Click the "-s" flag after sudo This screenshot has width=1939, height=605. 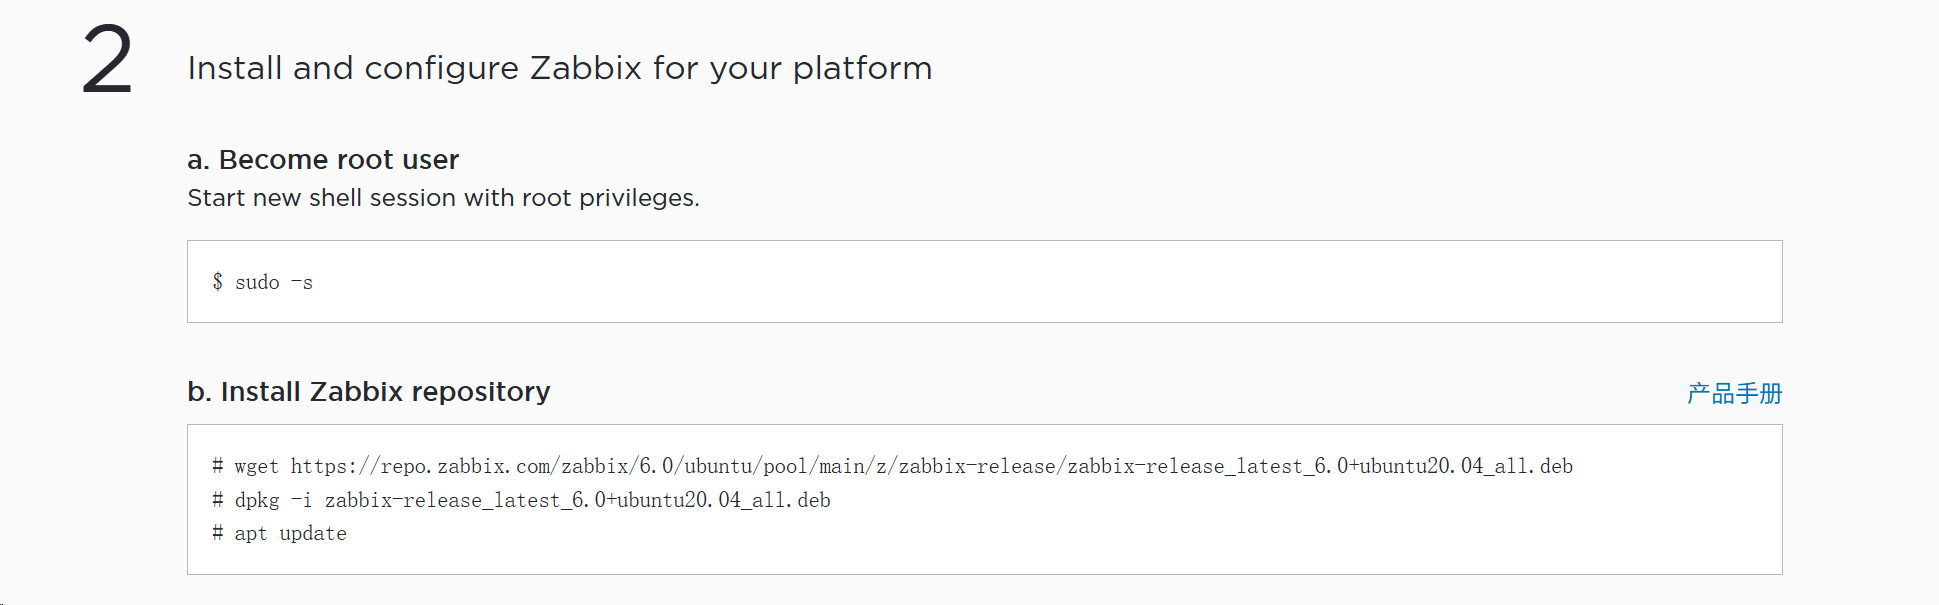pos(302,283)
